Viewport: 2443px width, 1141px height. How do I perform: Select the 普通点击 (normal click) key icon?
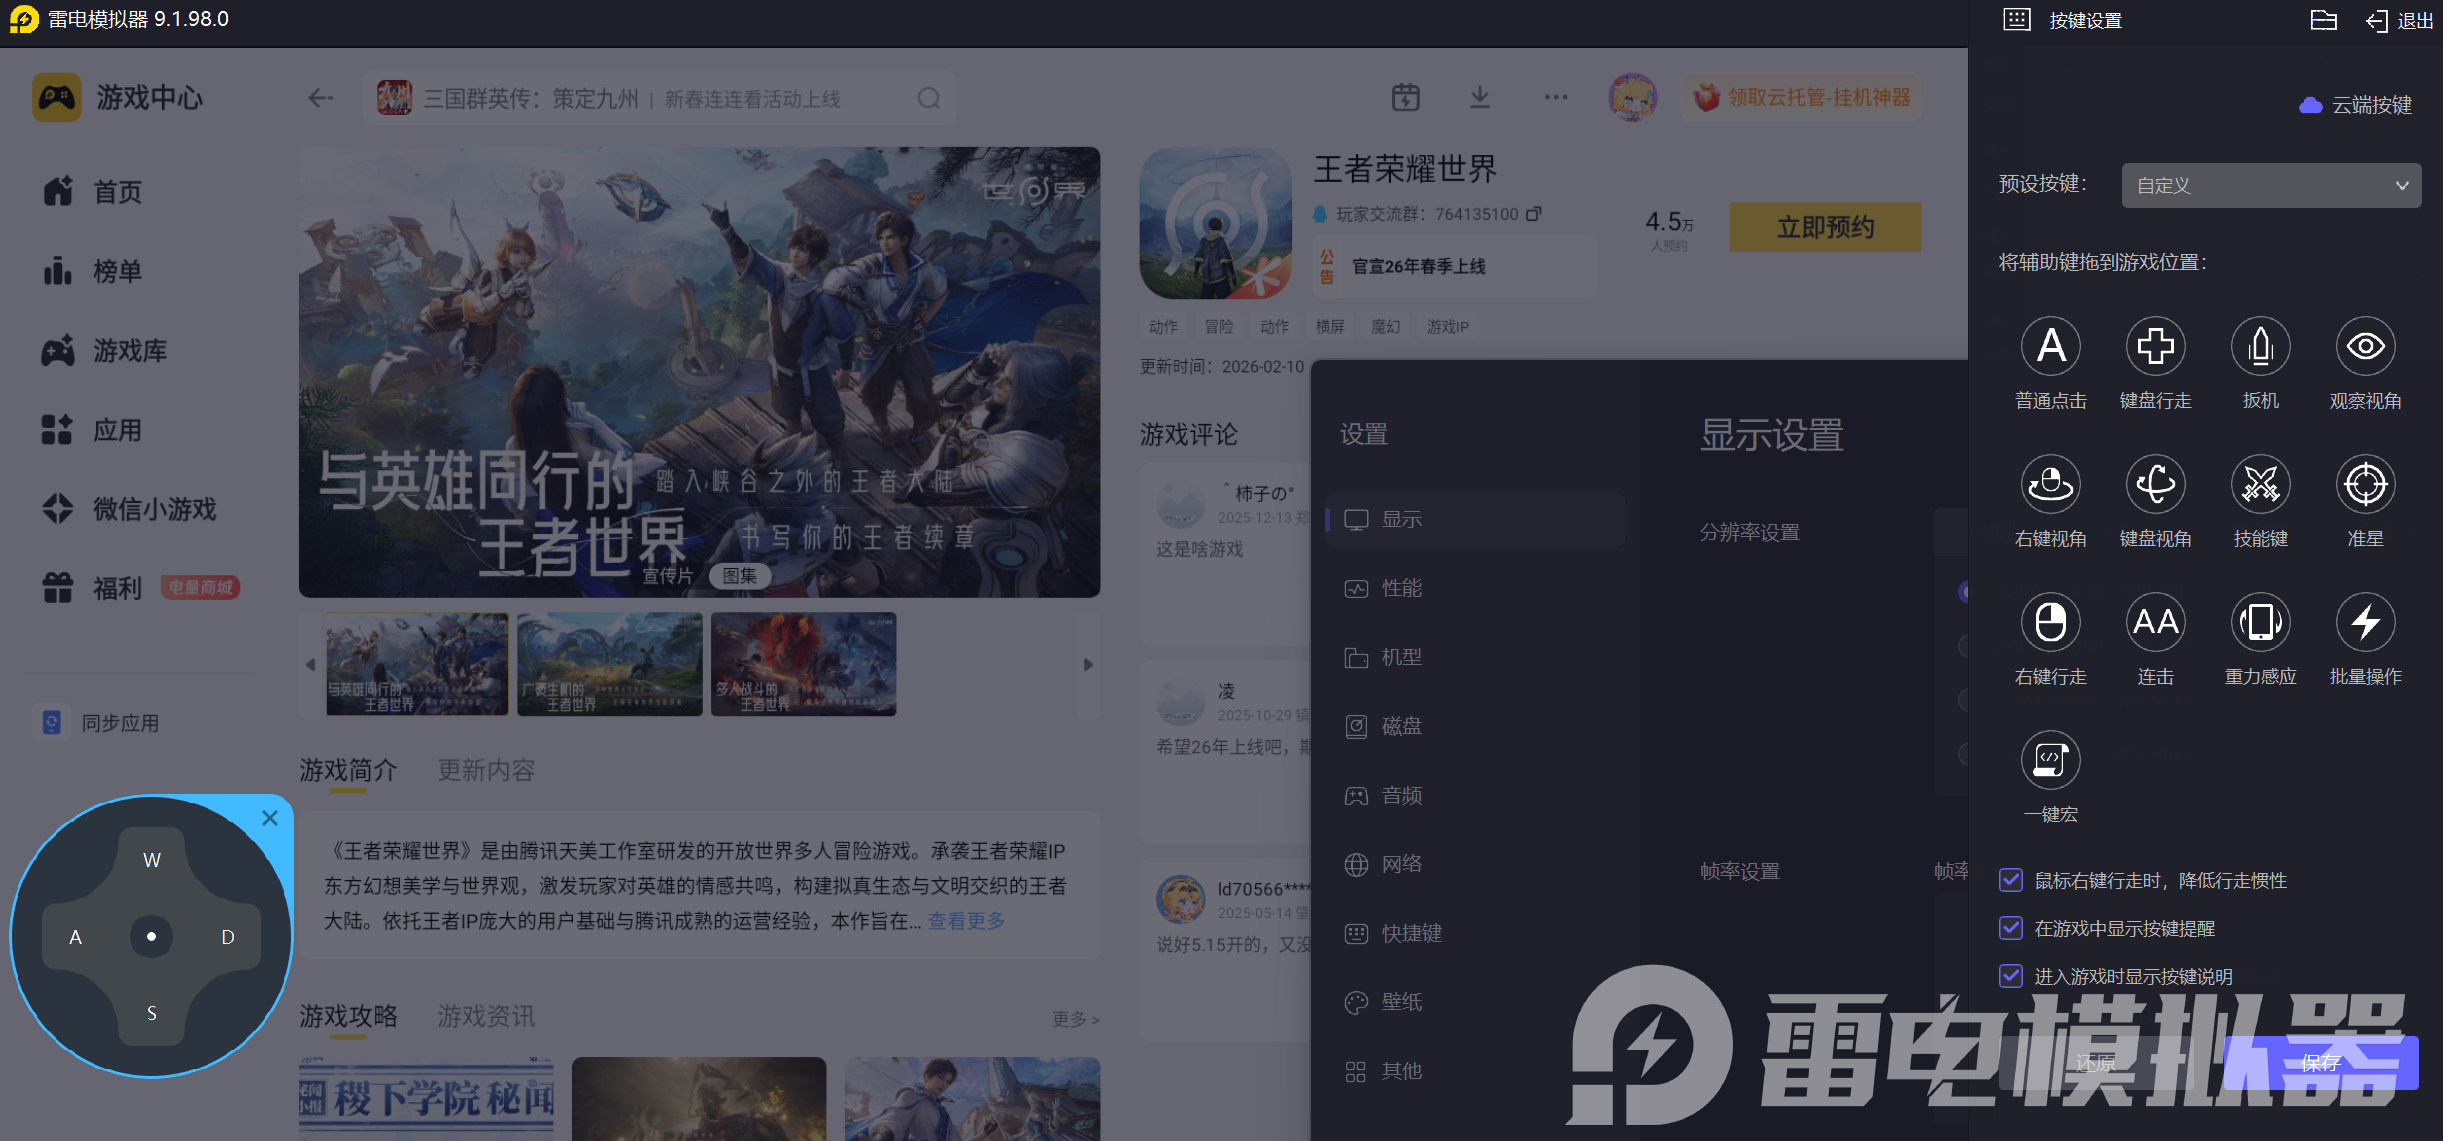tap(2050, 347)
